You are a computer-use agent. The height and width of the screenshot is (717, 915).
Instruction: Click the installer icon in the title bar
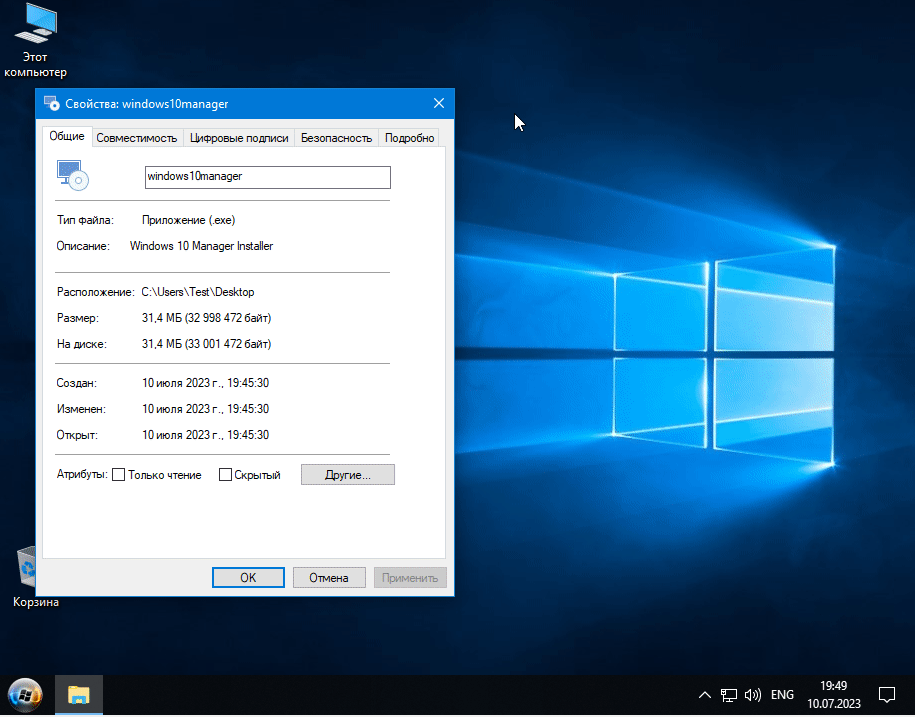pyautogui.click(x=51, y=104)
